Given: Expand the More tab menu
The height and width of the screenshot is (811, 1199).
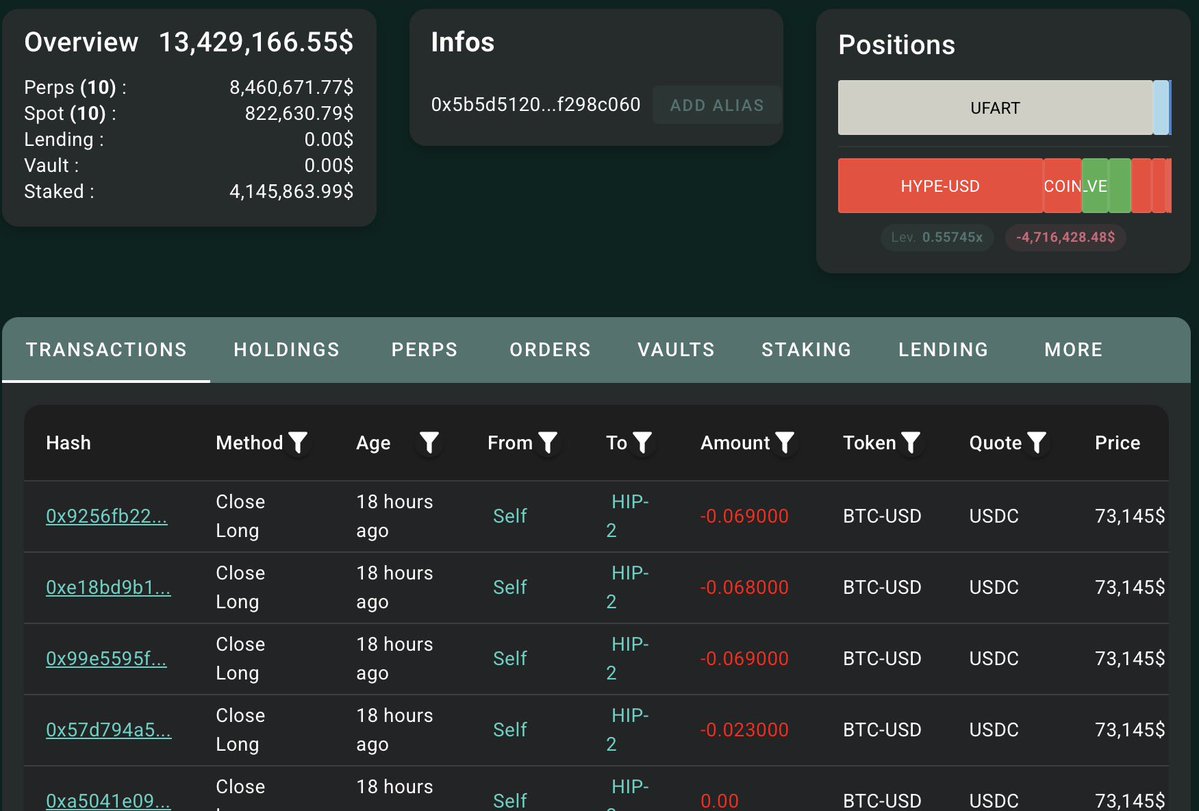Looking at the screenshot, I should (x=1073, y=350).
